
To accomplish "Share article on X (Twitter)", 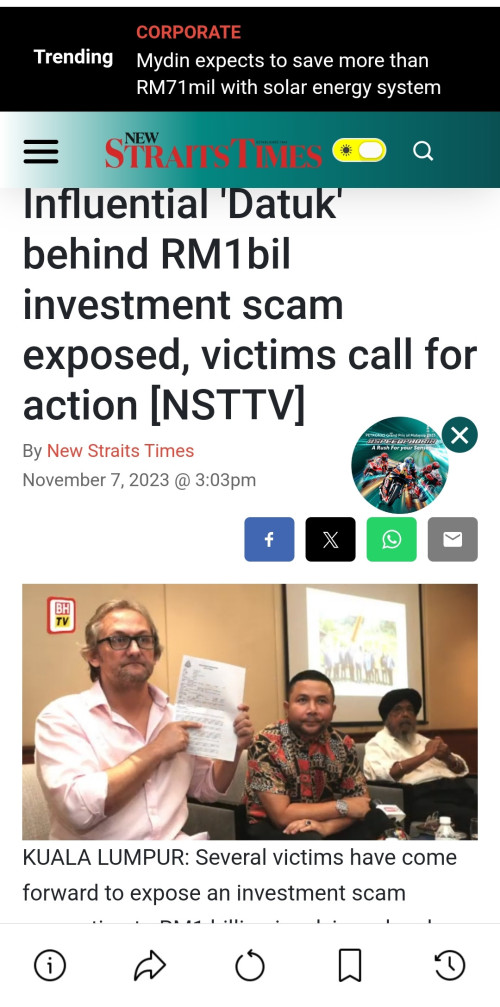I will 330,539.
